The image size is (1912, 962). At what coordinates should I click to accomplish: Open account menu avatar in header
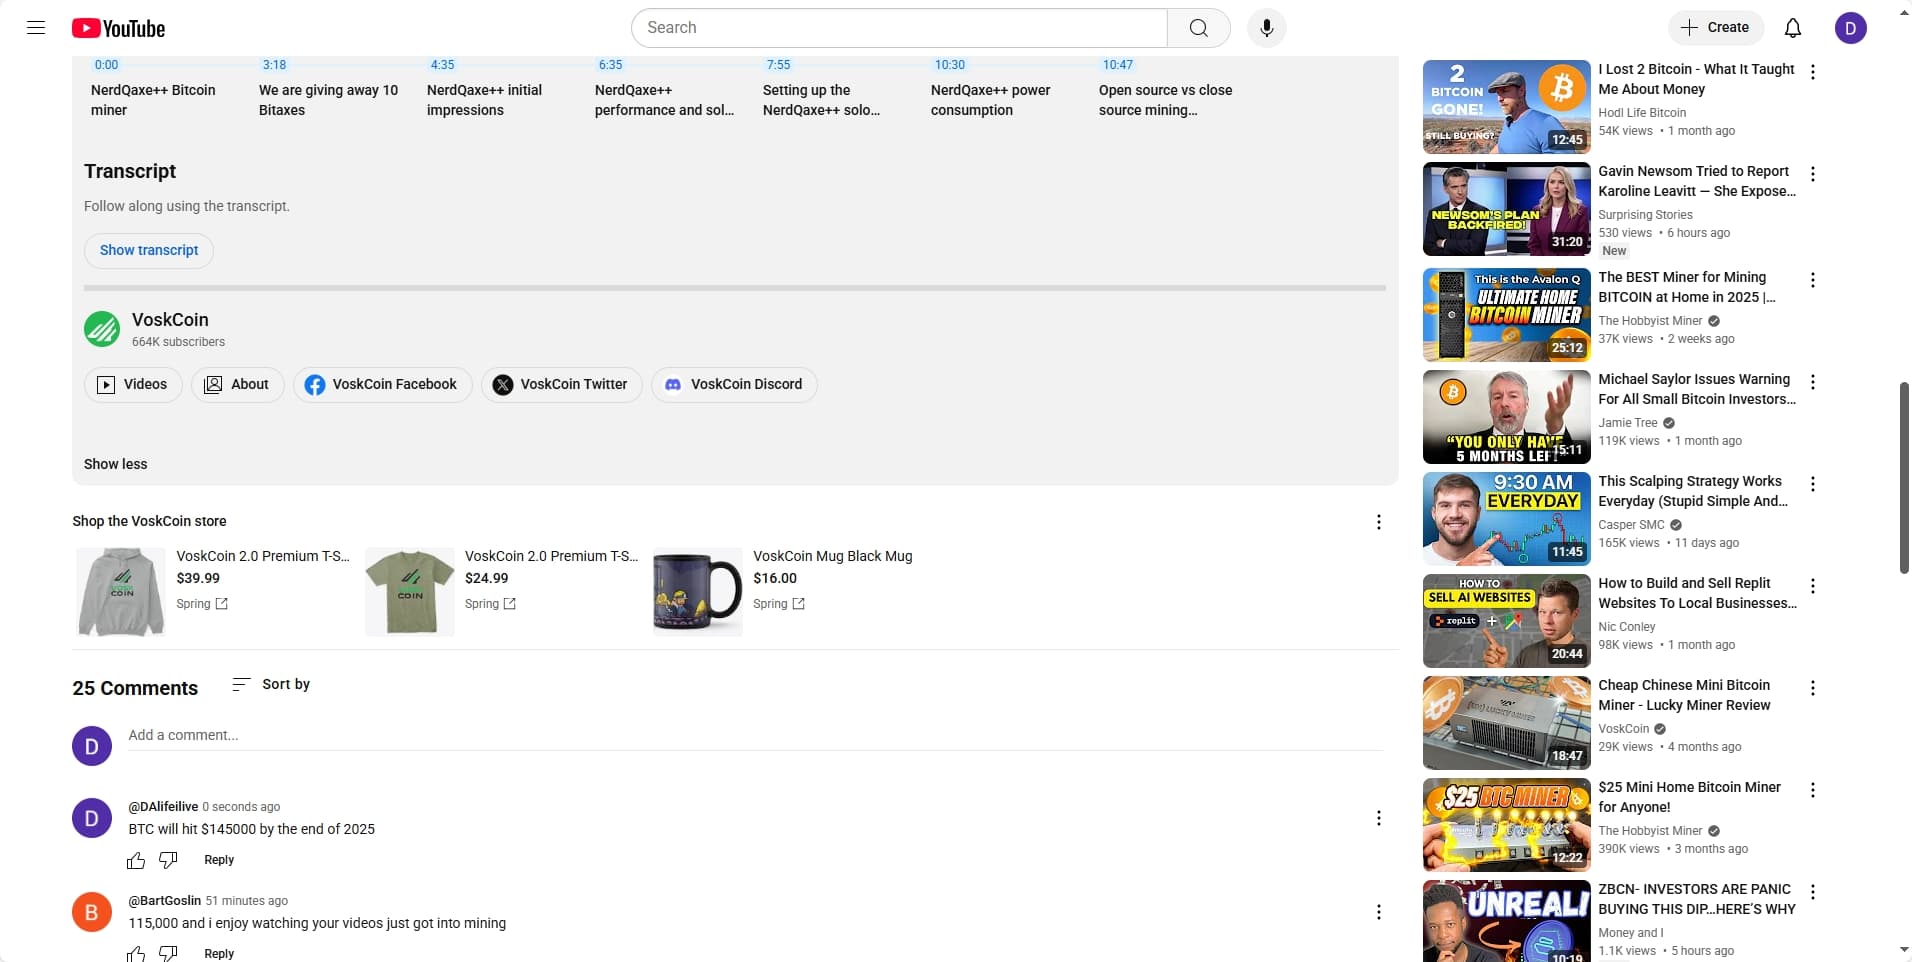pos(1850,28)
